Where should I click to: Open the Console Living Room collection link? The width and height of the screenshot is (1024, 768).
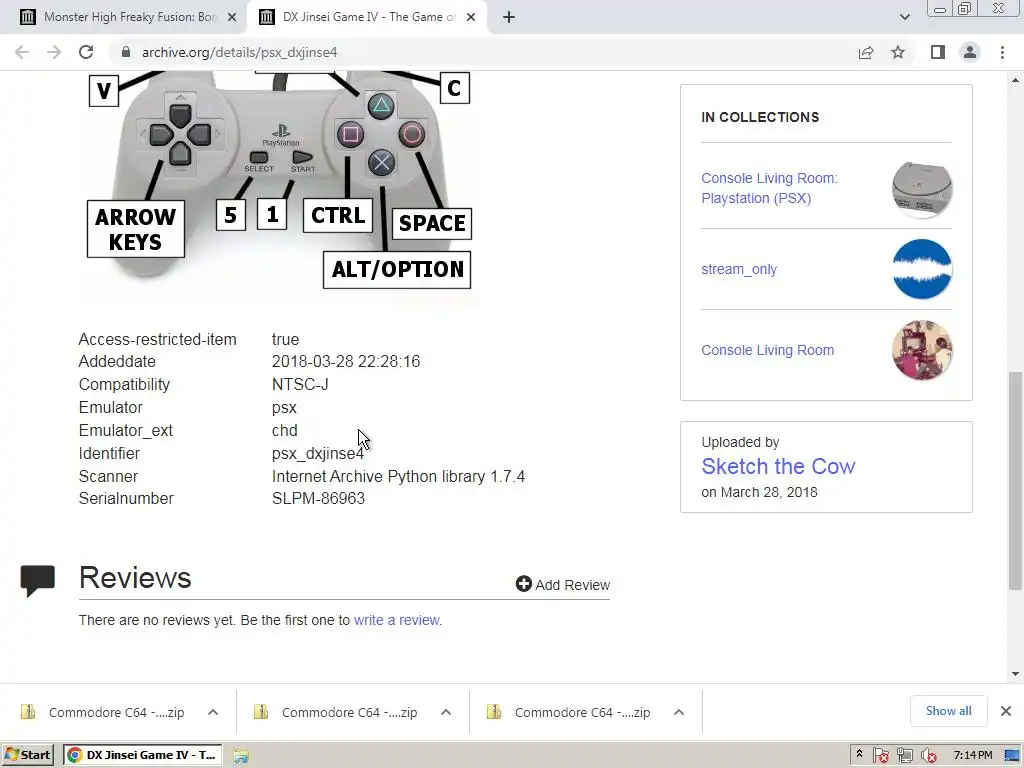pos(767,350)
